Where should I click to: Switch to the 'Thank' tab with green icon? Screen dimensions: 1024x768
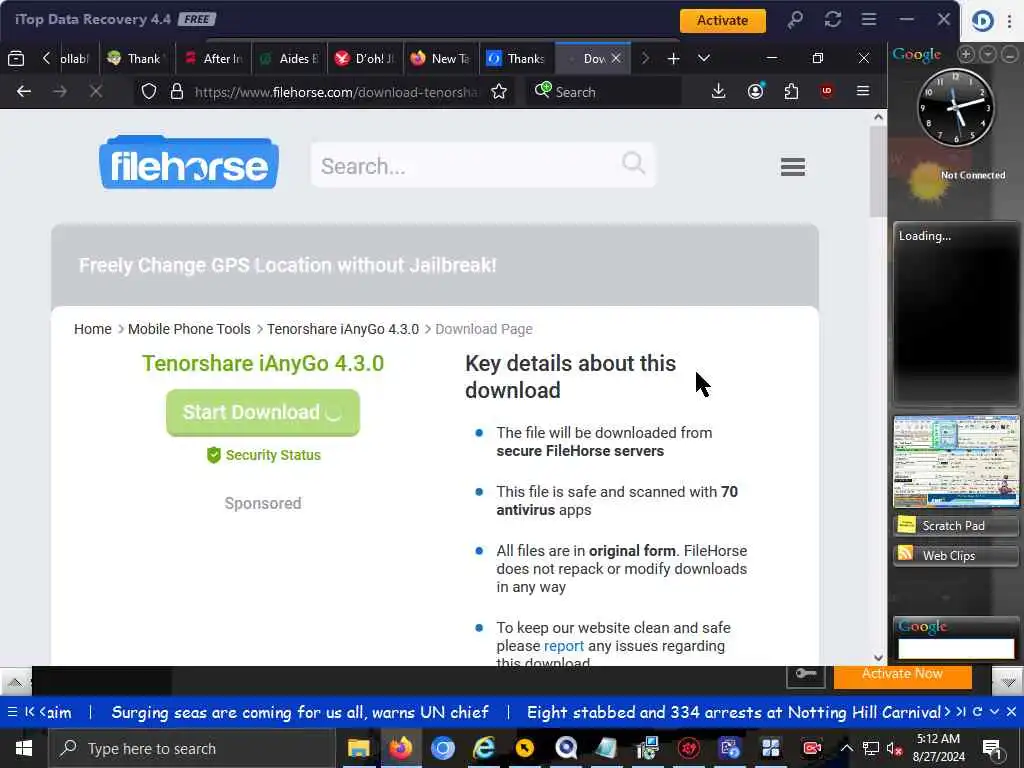136,59
